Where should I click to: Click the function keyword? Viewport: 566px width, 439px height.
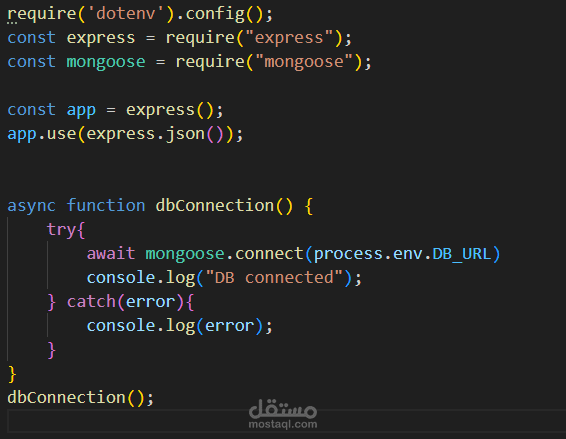pyautogui.click(x=106, y=205)
